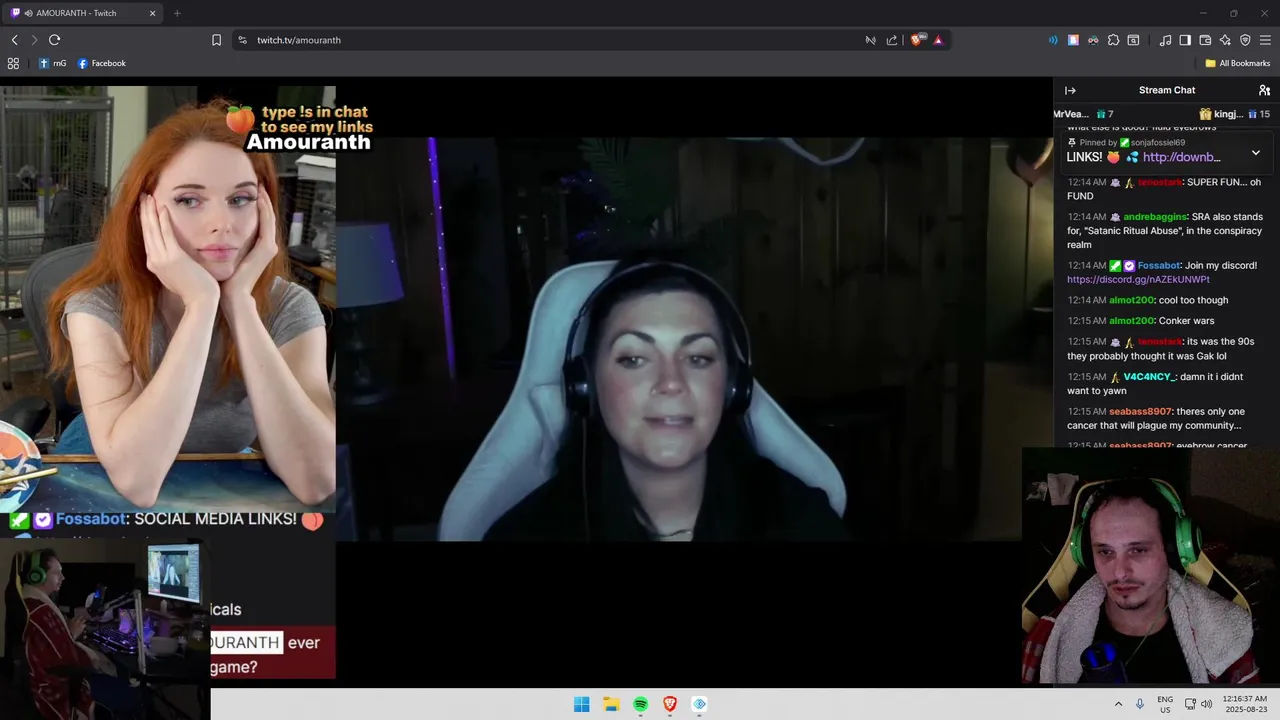Collapse the Stream Chat panel arrow icon

(1070, 90)
